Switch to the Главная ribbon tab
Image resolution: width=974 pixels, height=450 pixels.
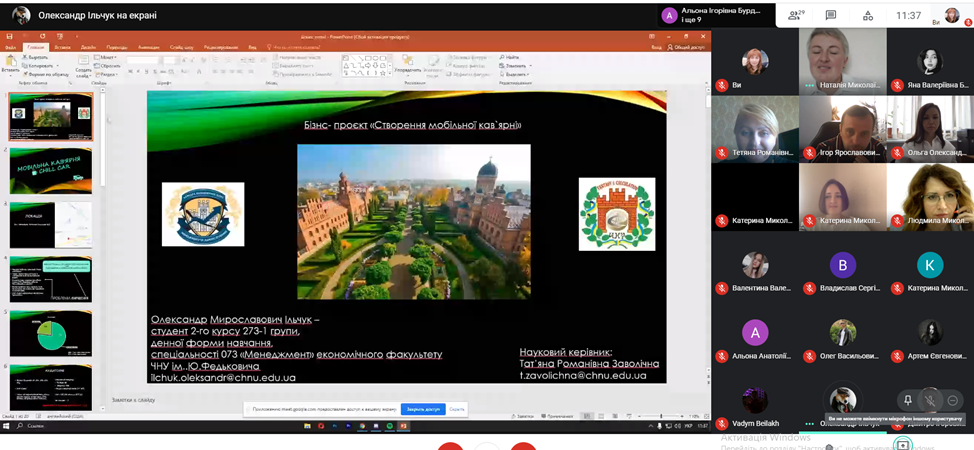(35, 47)
